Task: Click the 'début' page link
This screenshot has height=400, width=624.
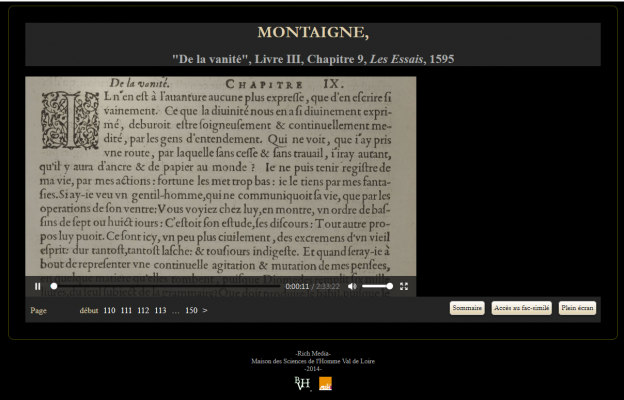Action: coord(89,310)
